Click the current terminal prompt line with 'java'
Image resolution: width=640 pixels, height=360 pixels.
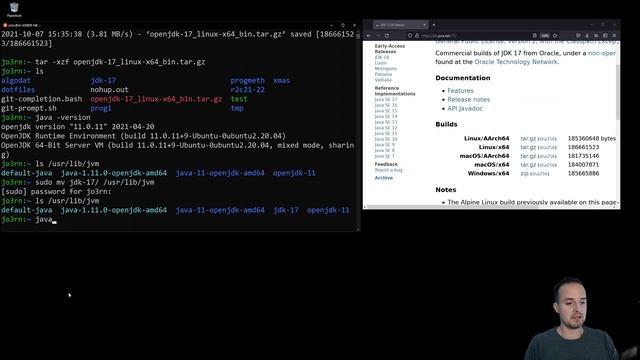point(29,220)
